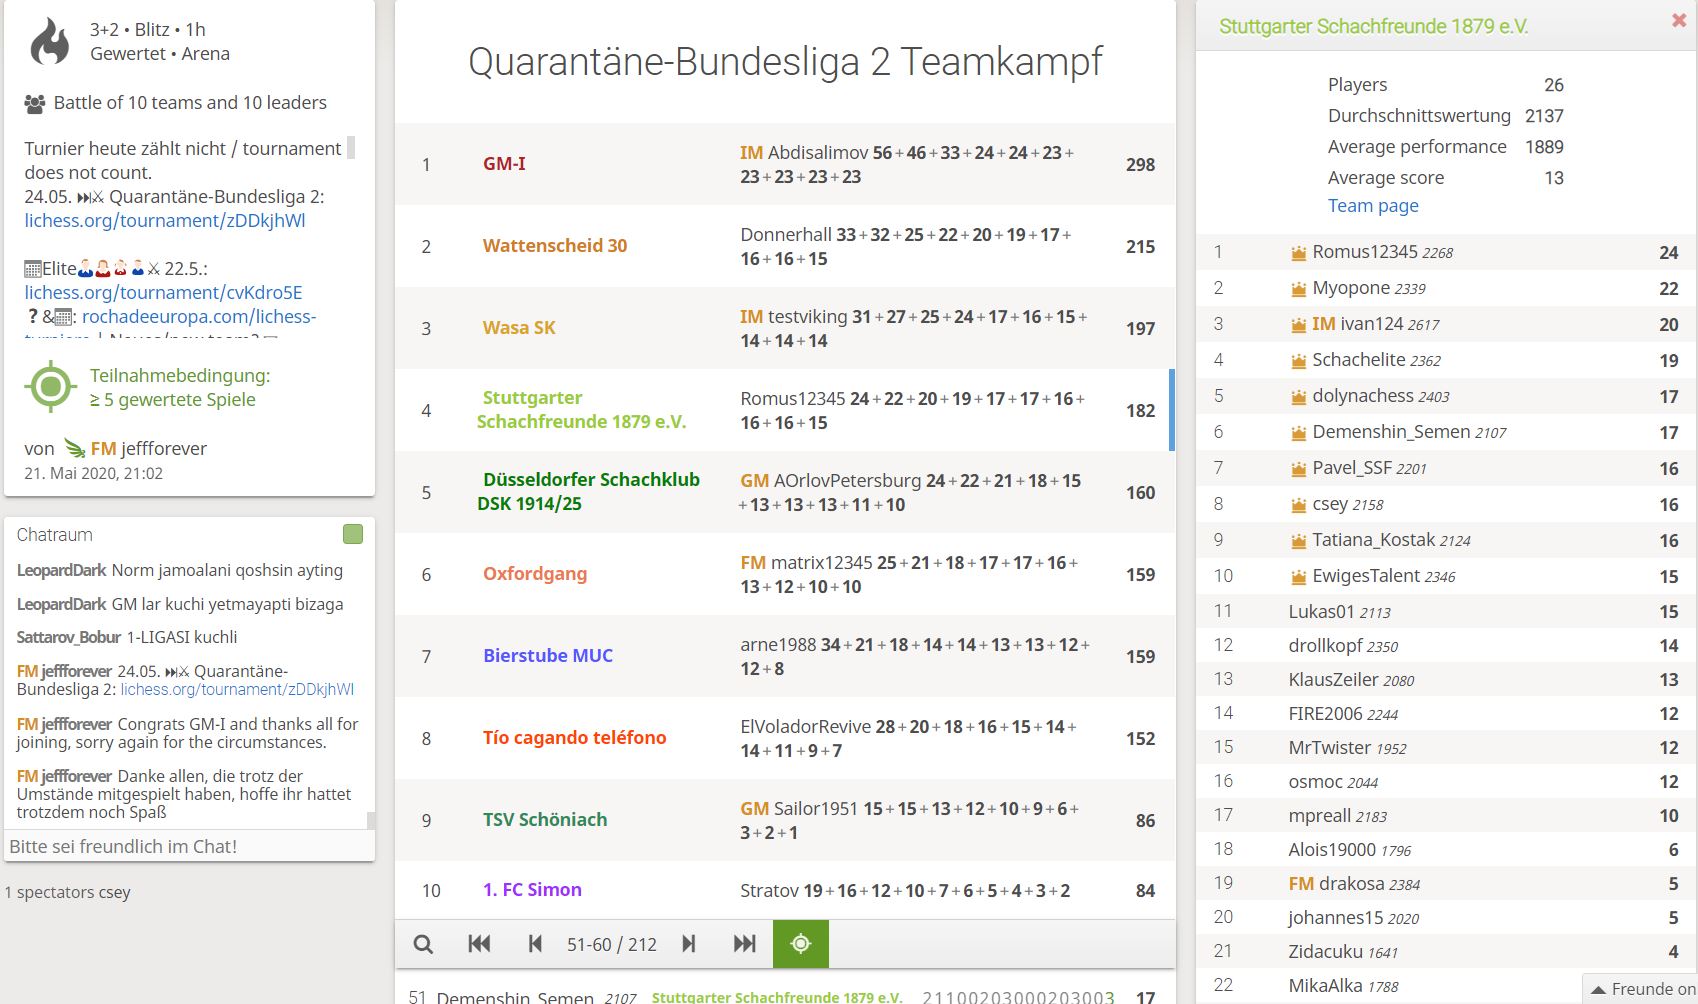This screenshot has height=1004, width=1698.
Task: Click Zidacuku player row
Action: 1446,951
